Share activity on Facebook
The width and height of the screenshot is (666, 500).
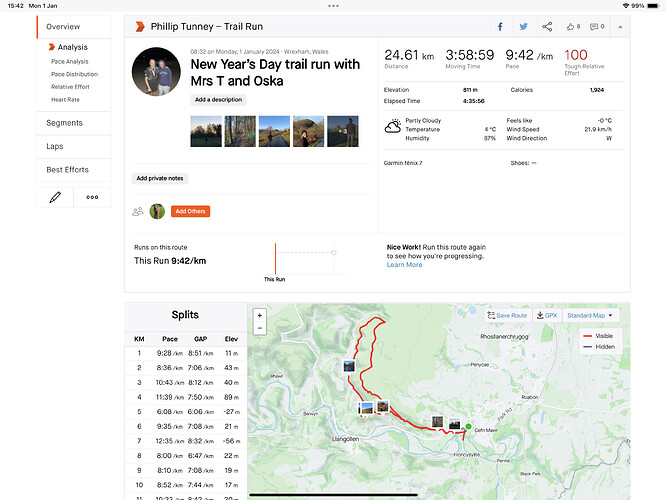point(500,27)
